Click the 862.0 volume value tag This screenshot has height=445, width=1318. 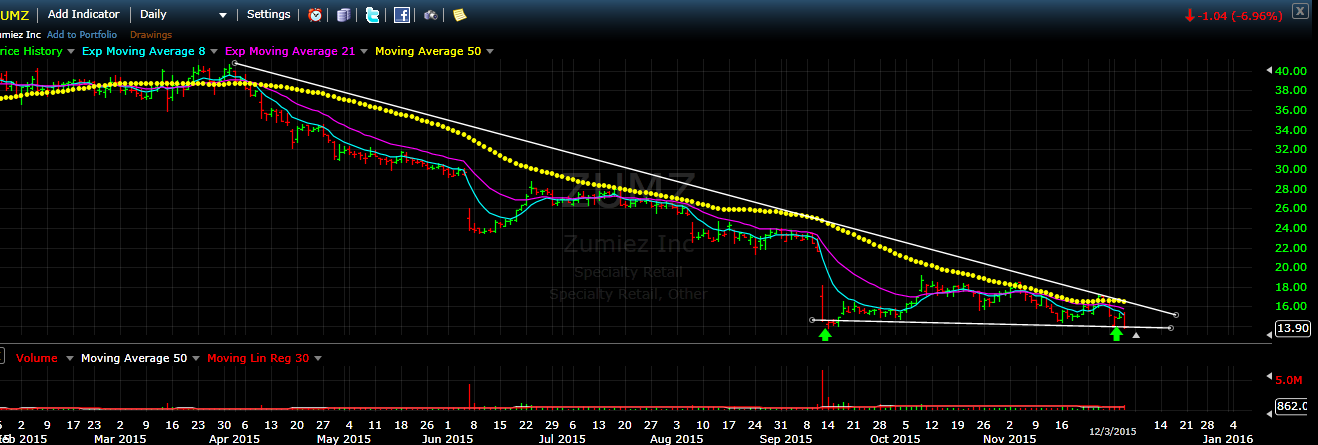pyautogui.click(x=1293, y=407)
